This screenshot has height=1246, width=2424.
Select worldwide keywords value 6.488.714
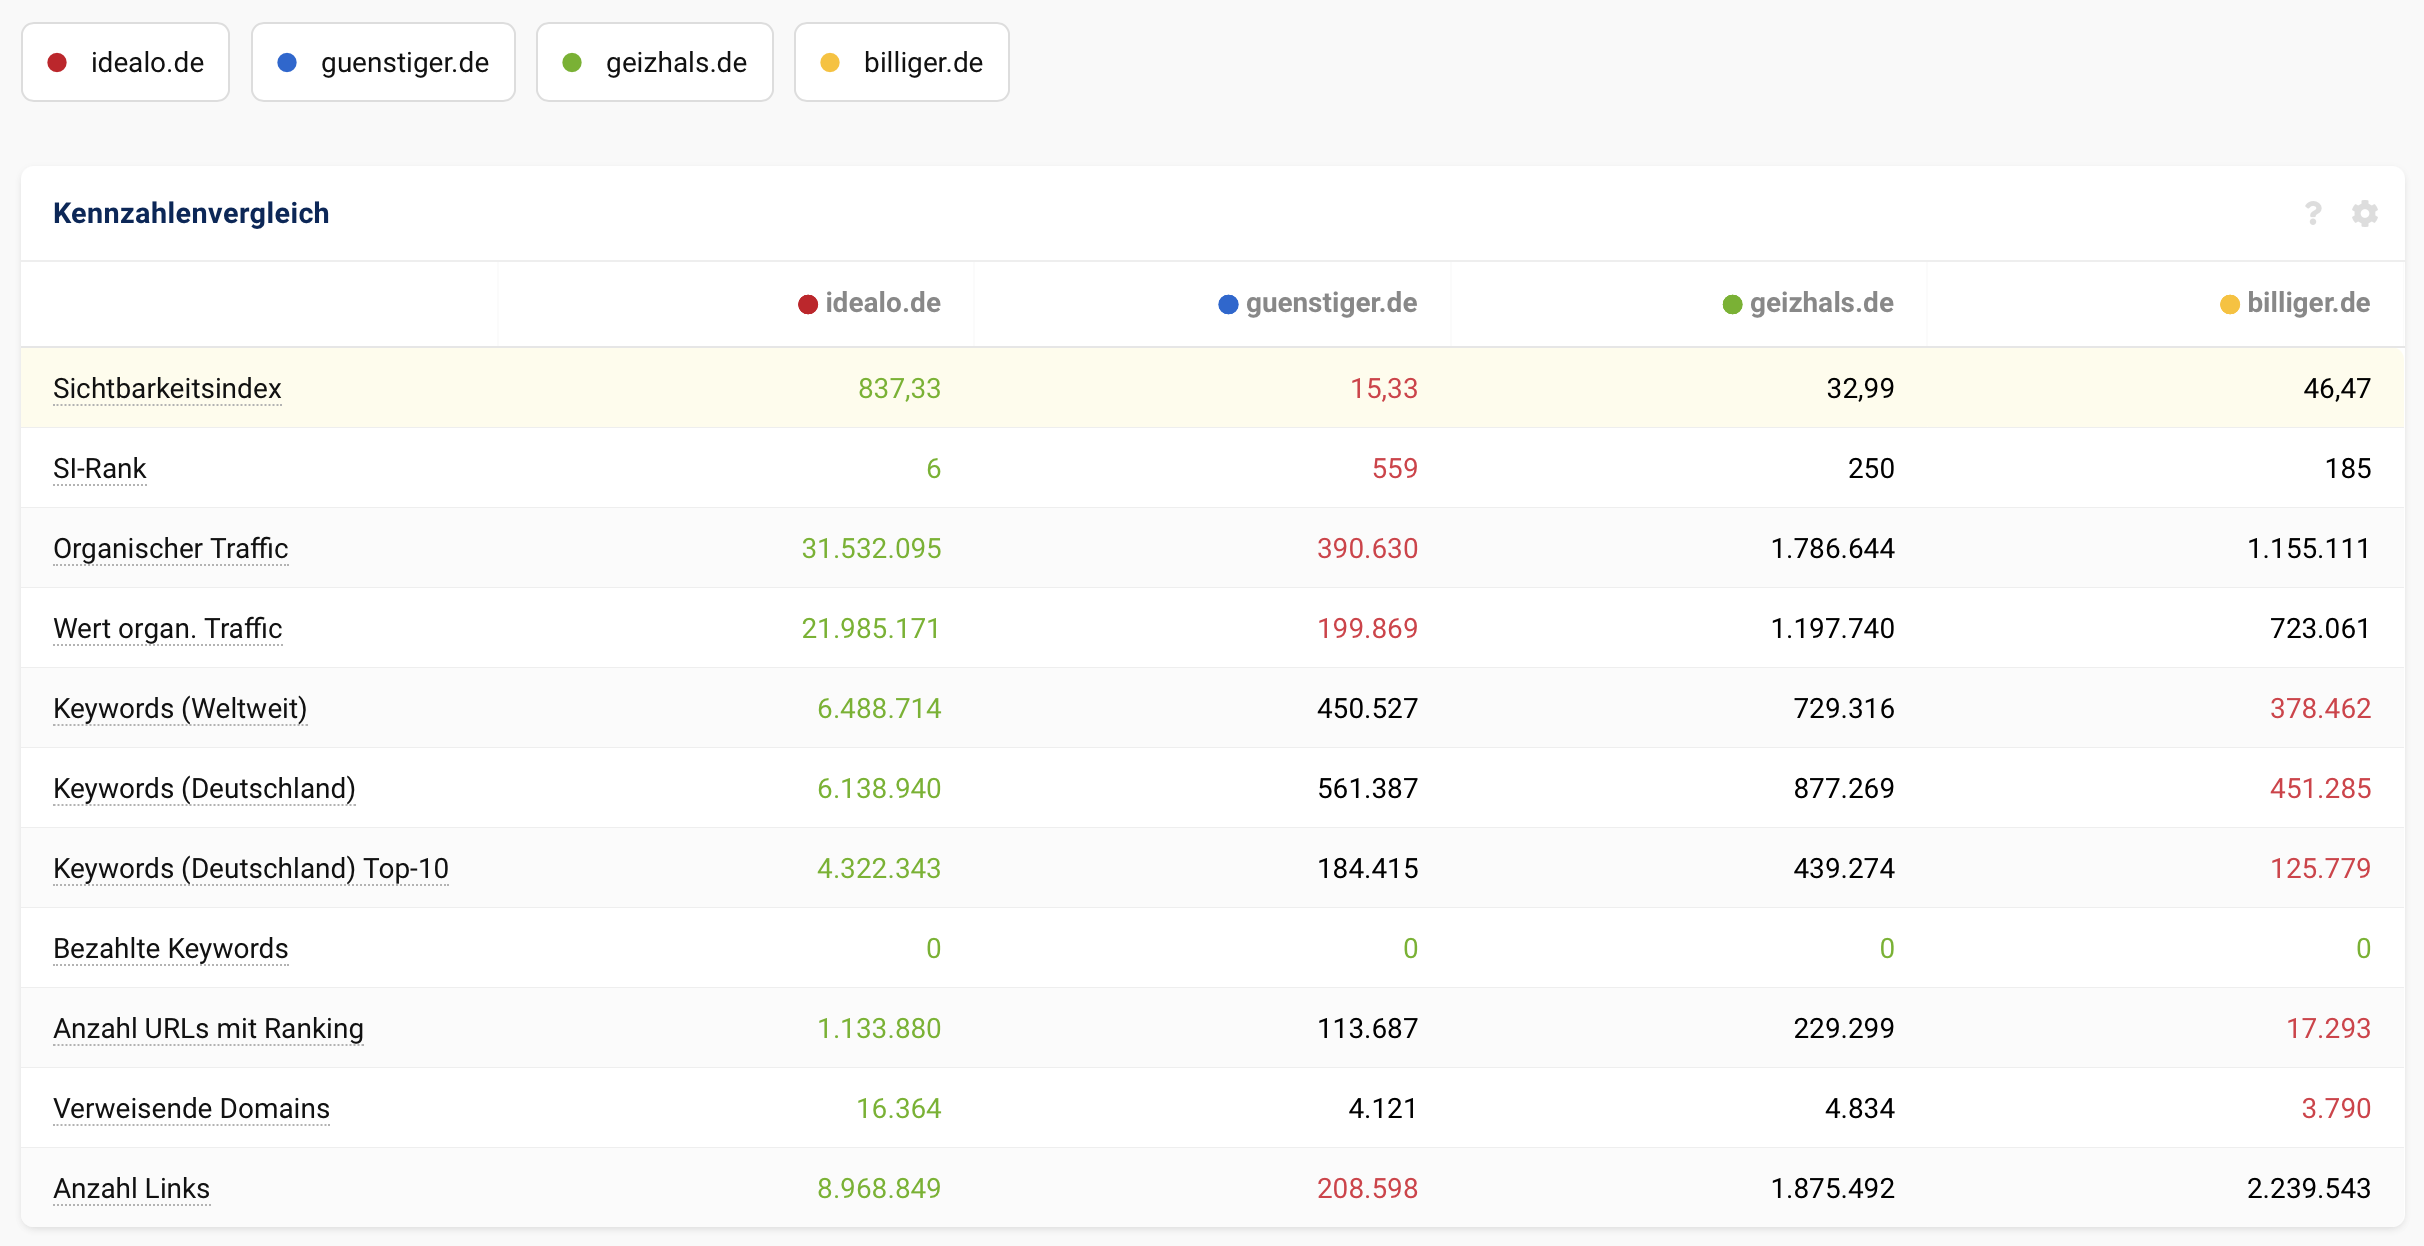[879, 708]
